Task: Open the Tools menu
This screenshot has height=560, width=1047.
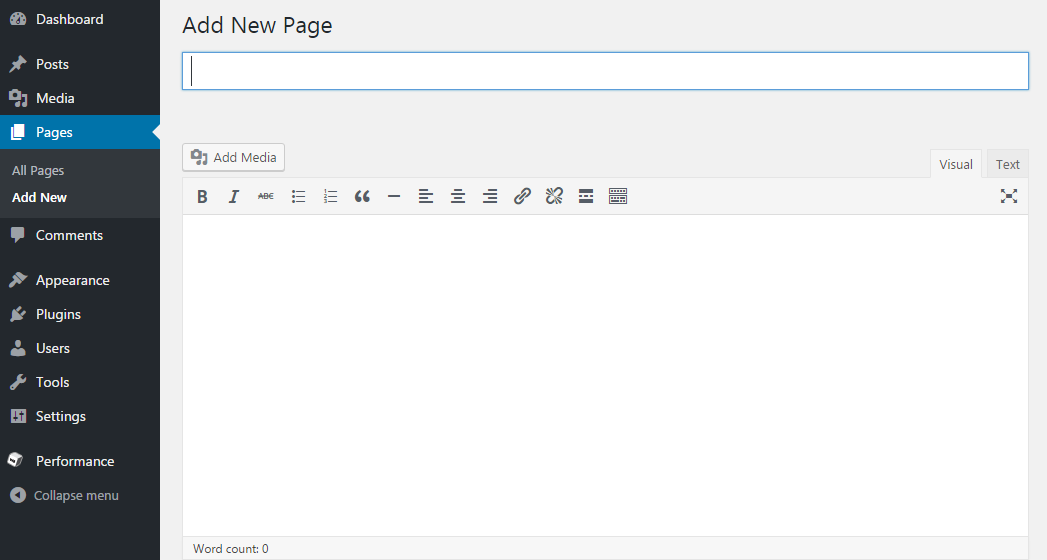Action: tap(80, 382)
